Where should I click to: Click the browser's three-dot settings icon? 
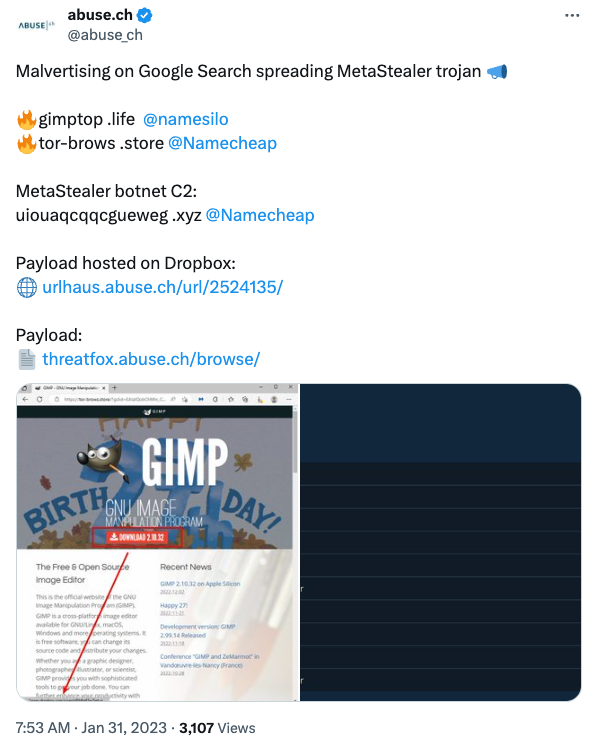click(288, 400)
